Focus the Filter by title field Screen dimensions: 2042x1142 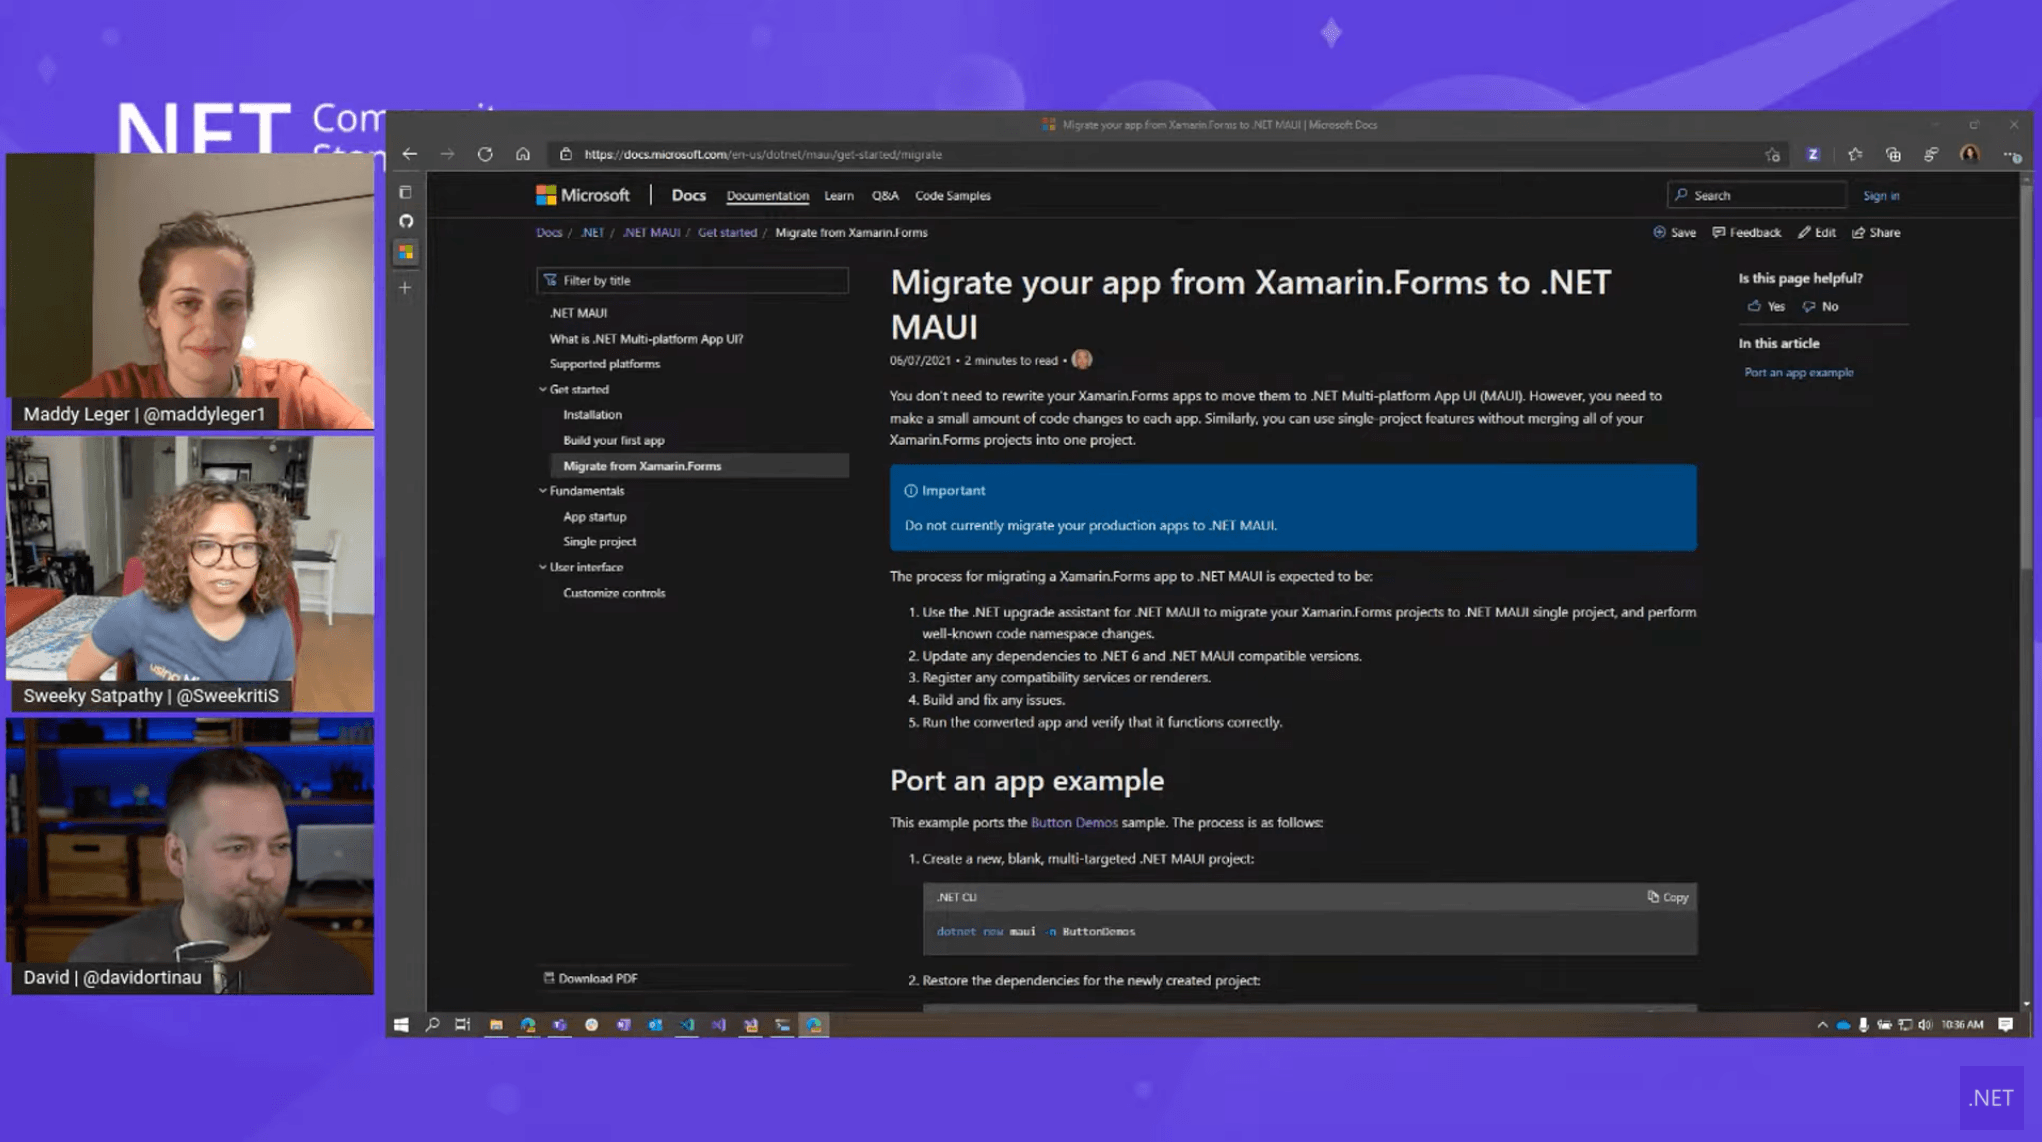pos(692,281)
